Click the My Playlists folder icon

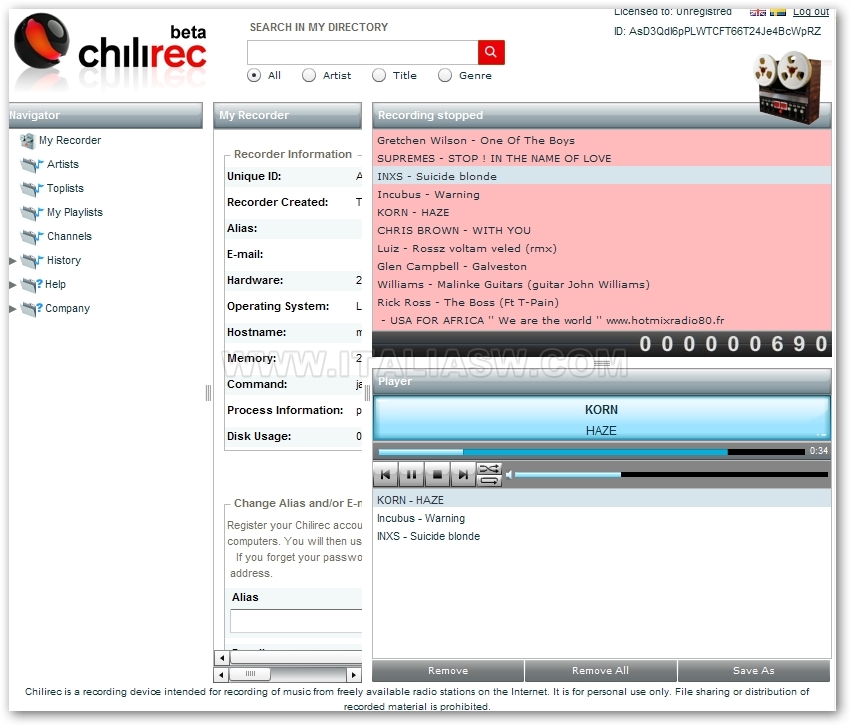click(31, 213)
